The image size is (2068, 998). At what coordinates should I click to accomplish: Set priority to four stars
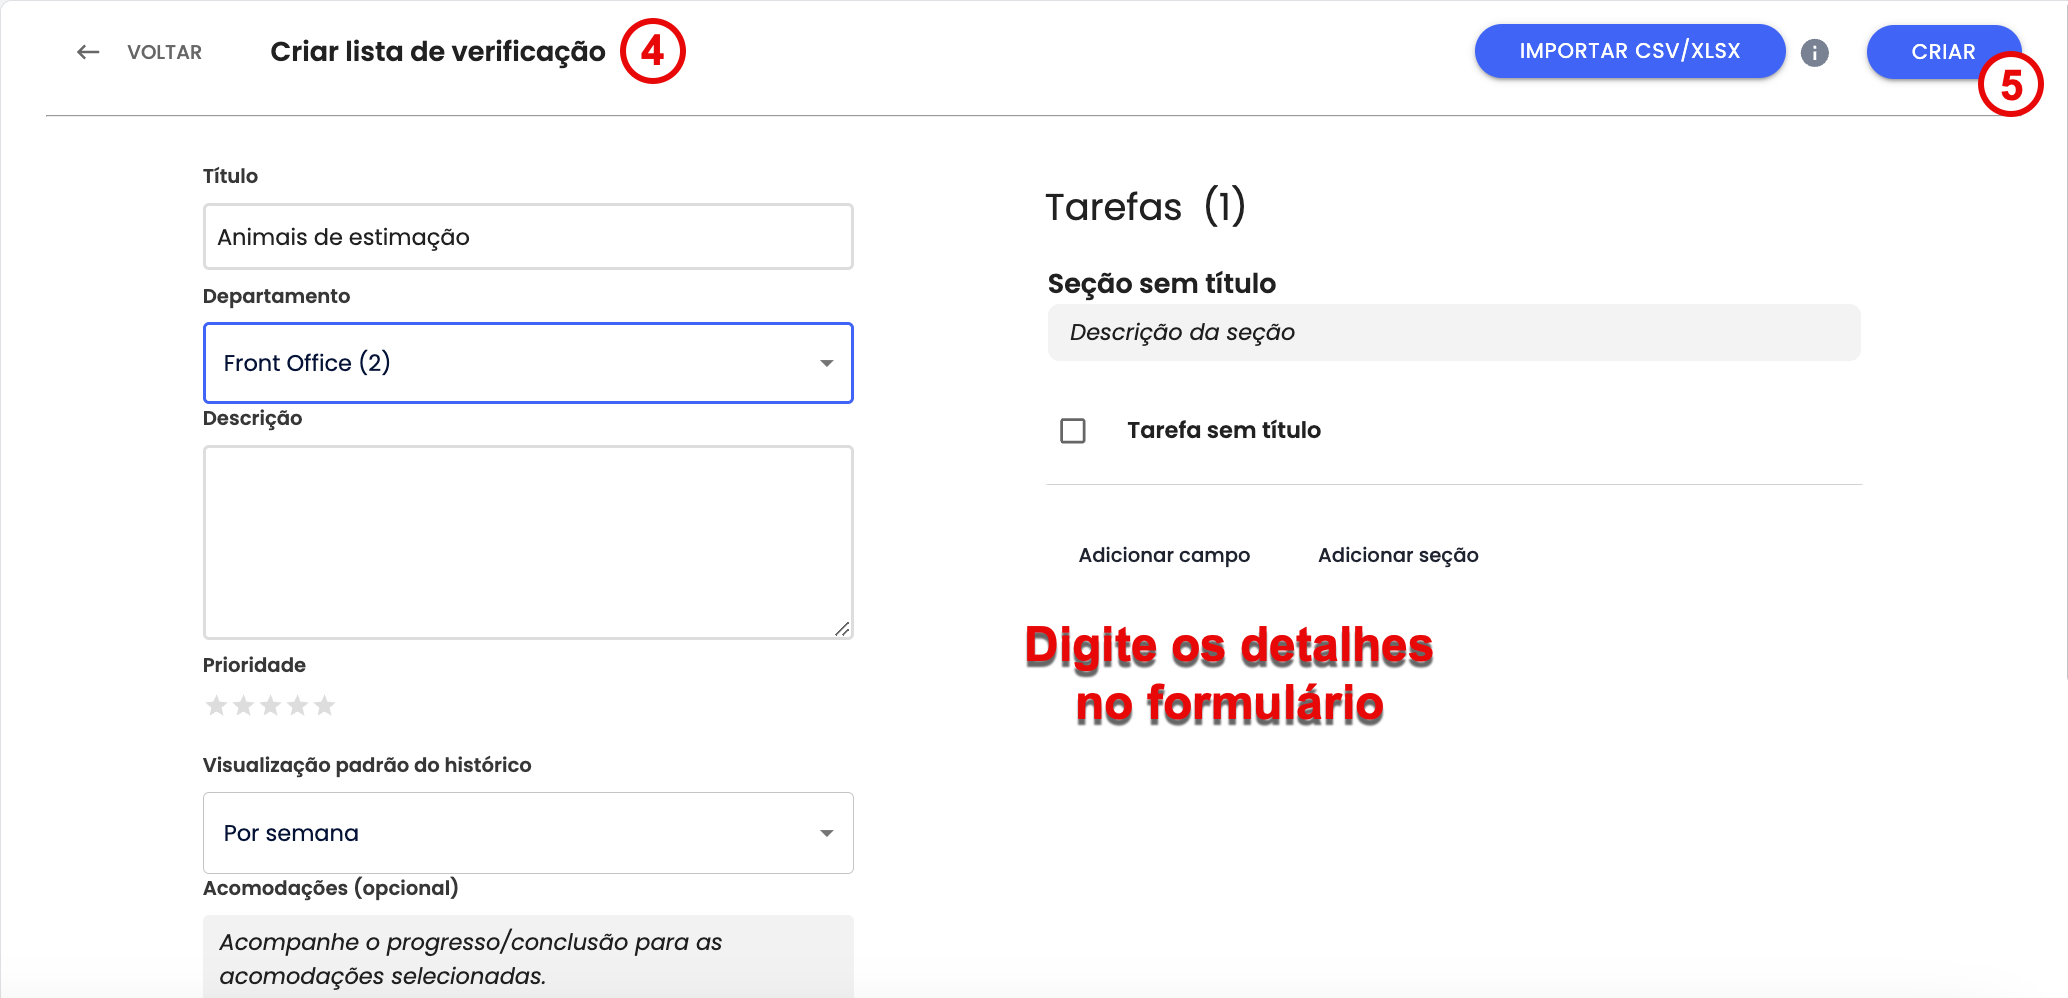click(x=297, y=706)
